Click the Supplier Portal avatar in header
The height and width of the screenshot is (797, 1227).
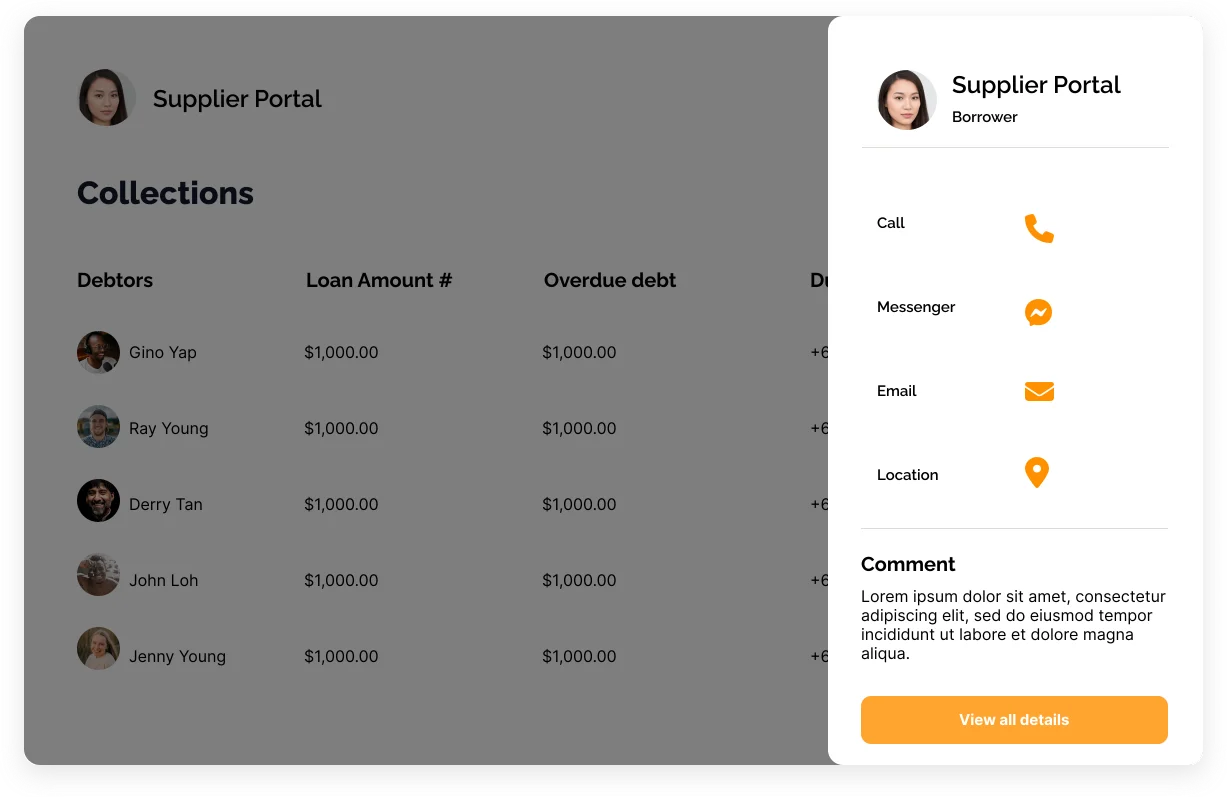point(106,98)
